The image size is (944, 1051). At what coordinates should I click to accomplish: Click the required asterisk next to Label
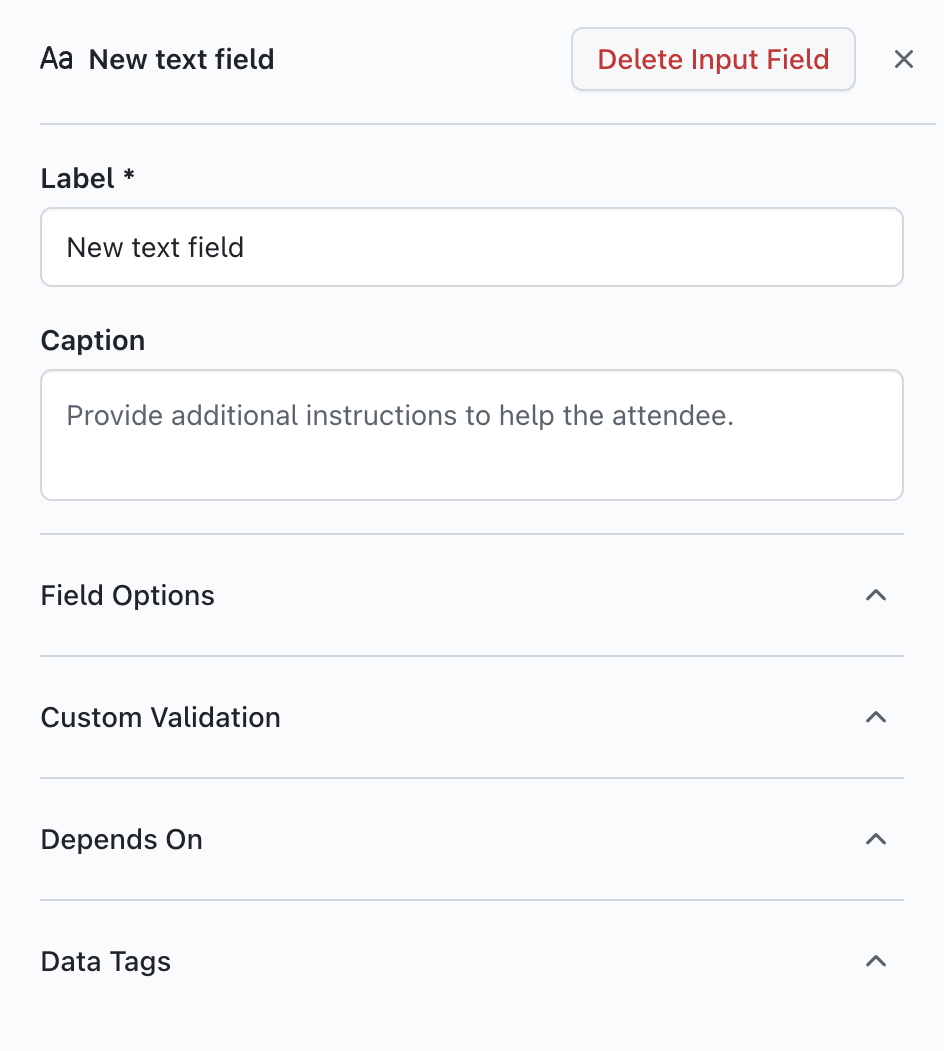129,177
